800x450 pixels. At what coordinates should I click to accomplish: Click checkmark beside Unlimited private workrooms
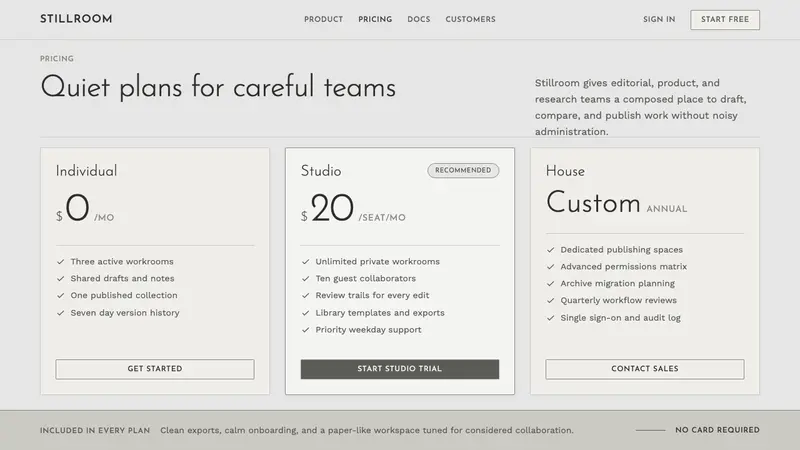(306, 262)
